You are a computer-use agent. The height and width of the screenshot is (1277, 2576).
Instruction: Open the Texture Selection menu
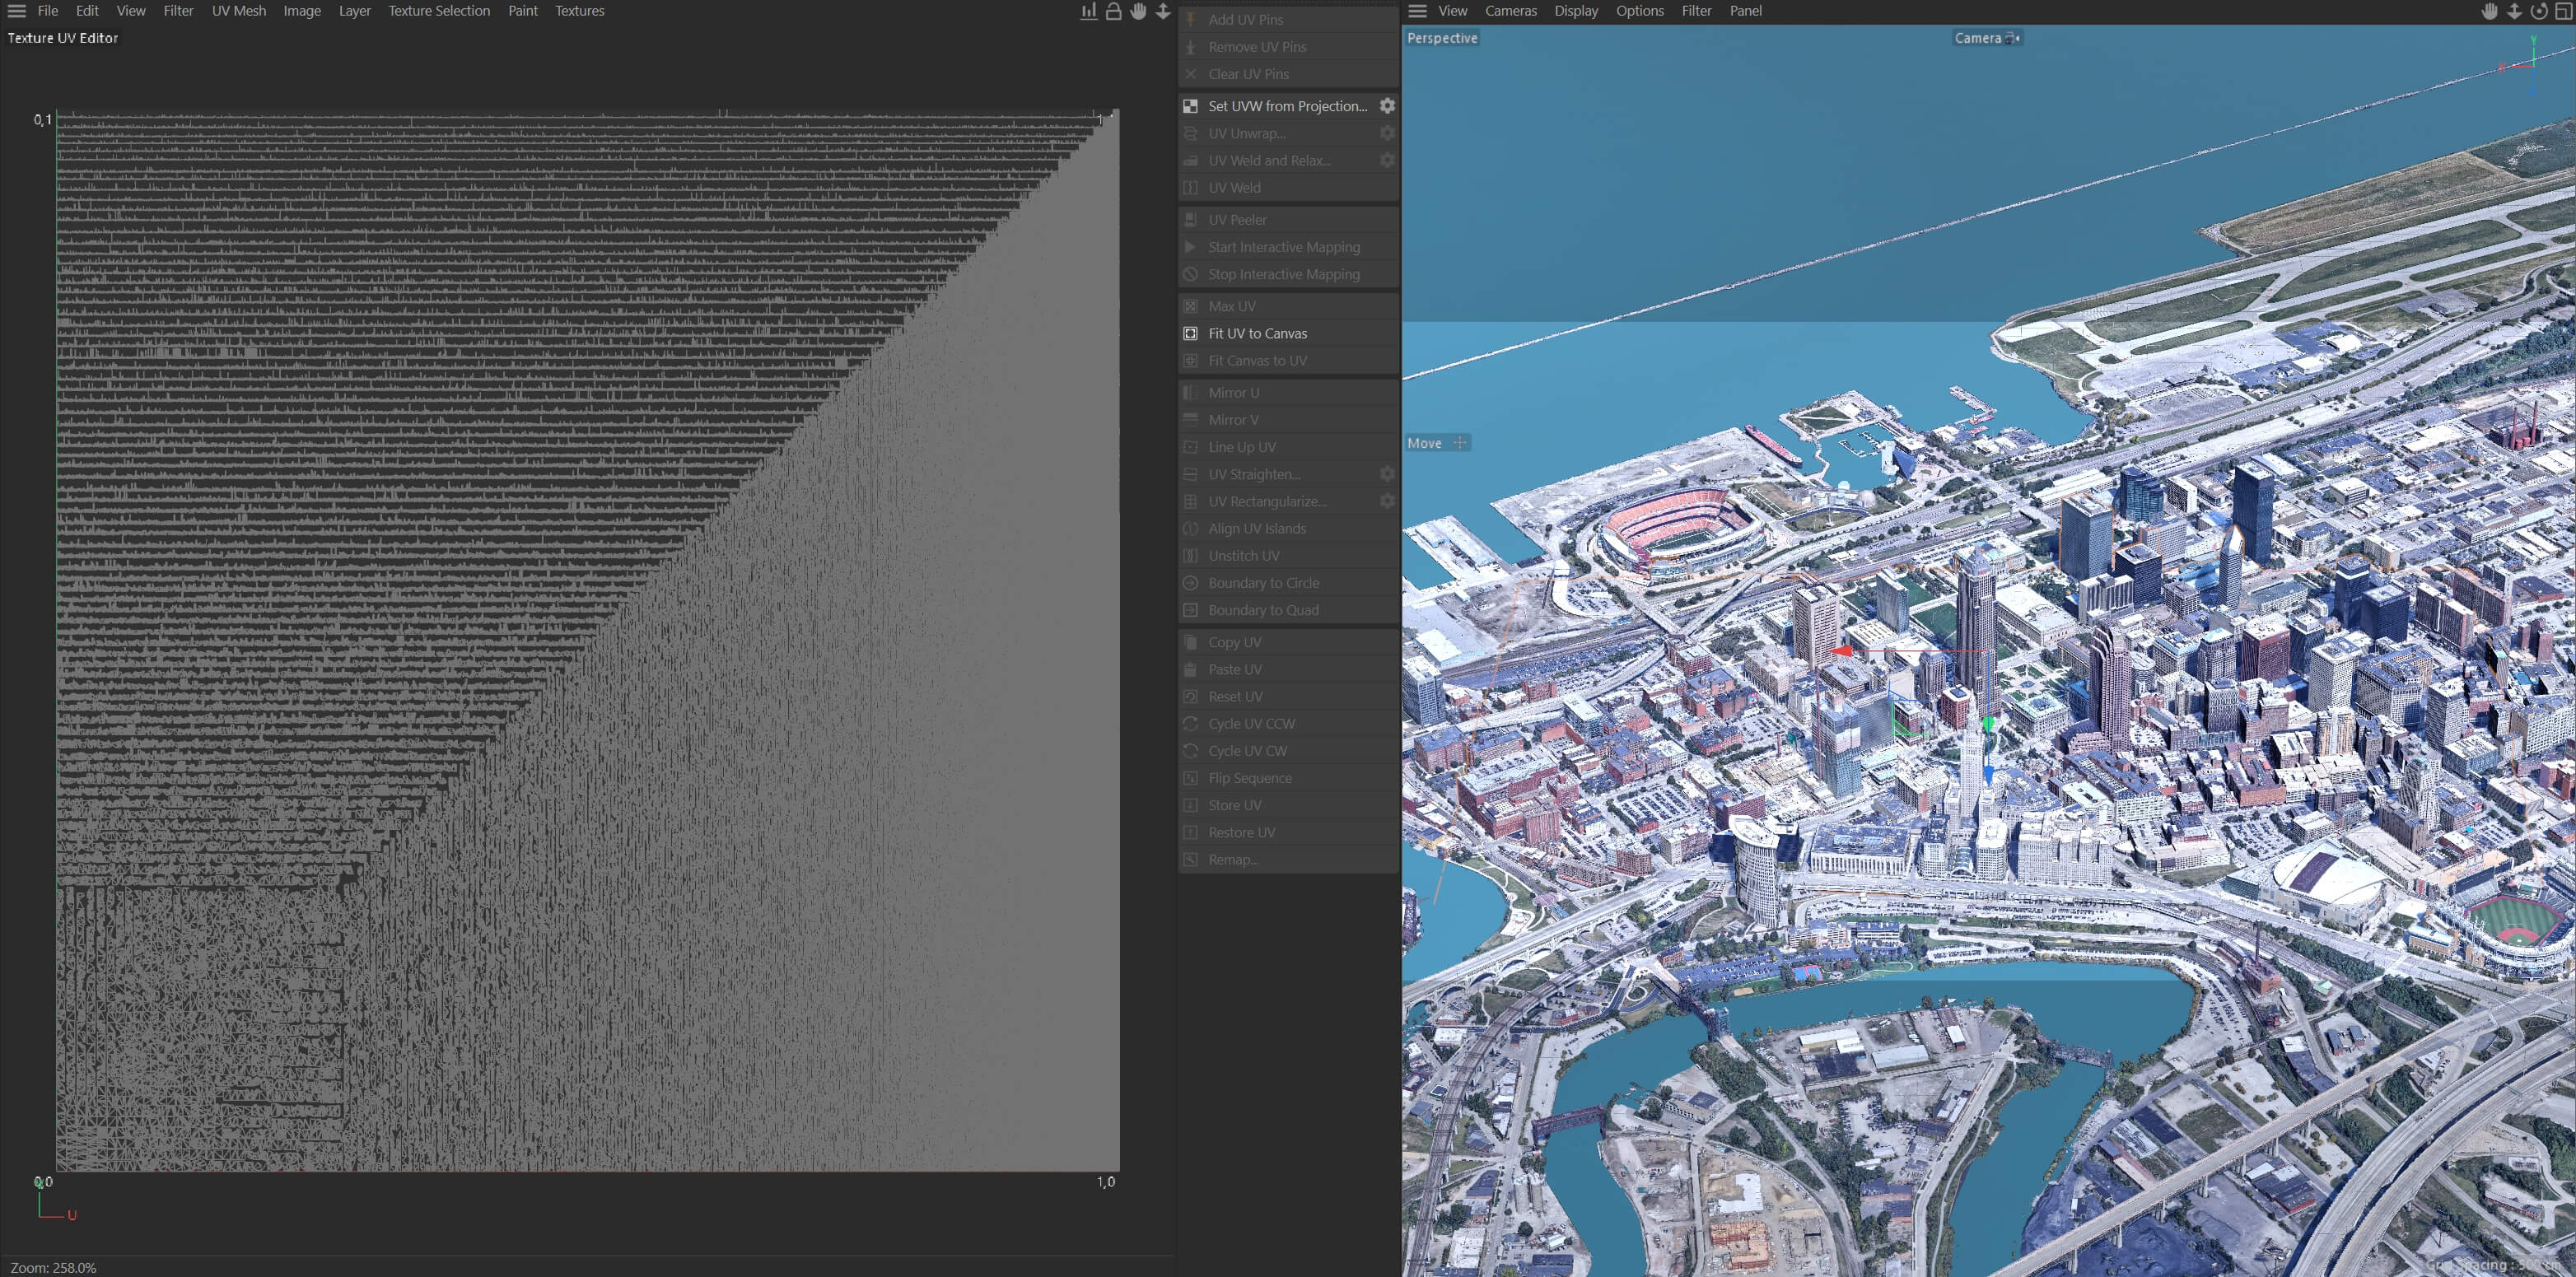point(439,11)
